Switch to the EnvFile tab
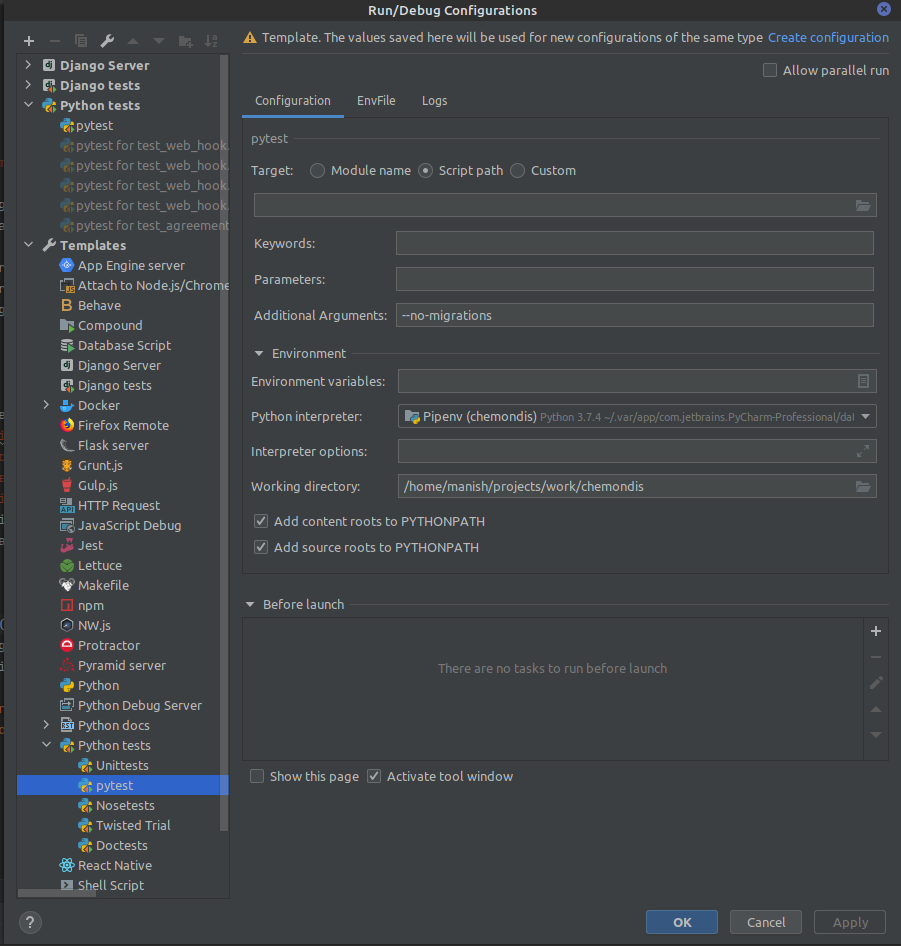 (375, 100)
